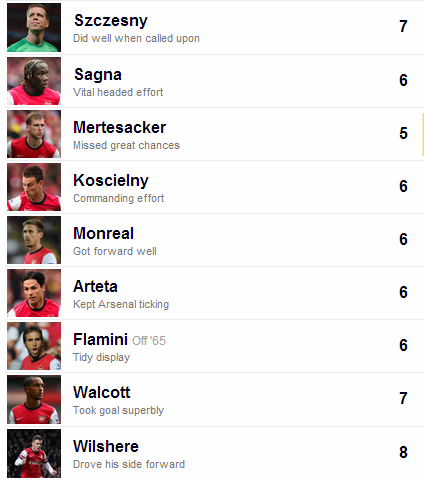Open Flamini's player photo
424x480 pixels.
[34, 346]
